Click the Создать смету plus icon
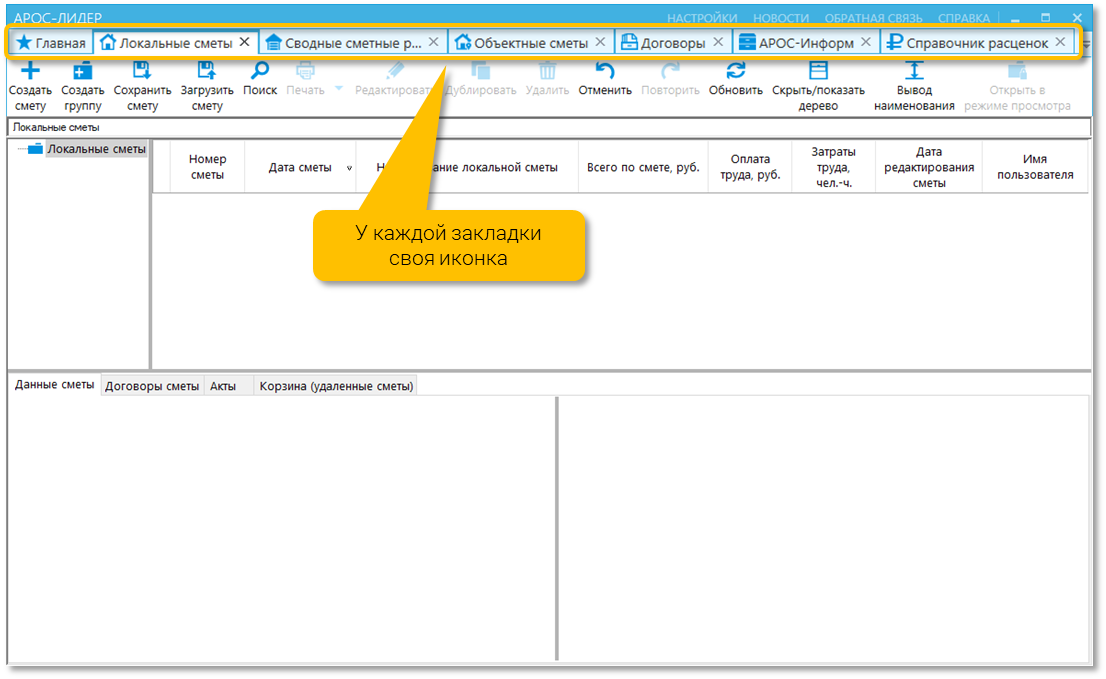 pos(30,70)
